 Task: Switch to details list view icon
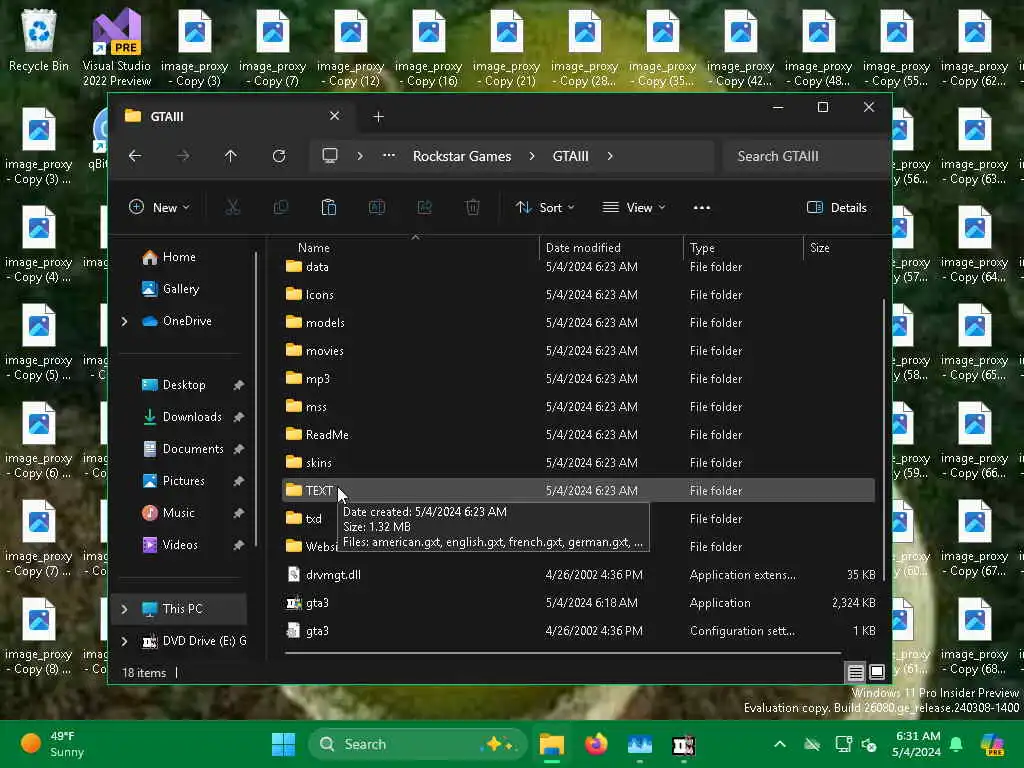tap(856, 671)
